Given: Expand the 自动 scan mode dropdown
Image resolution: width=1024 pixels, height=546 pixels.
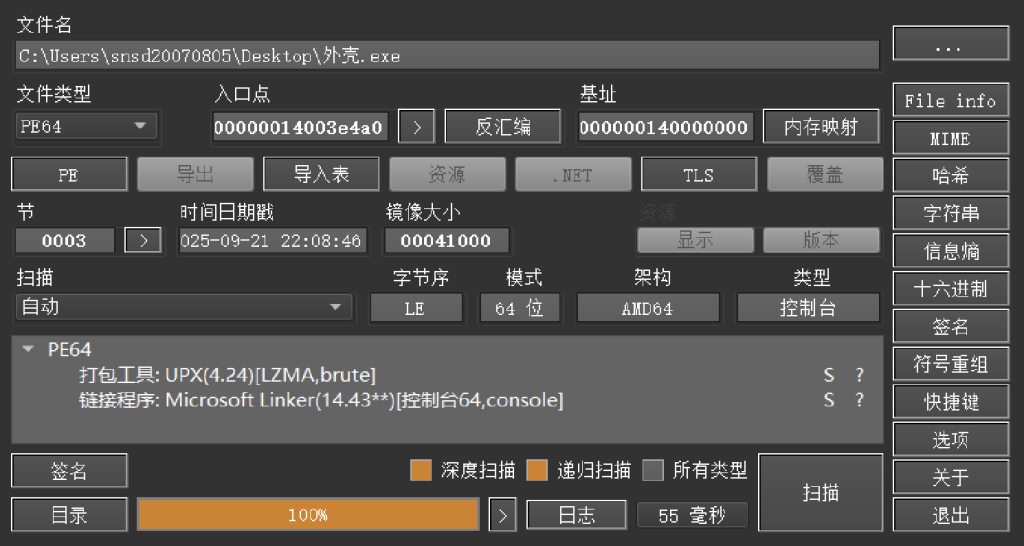Looking at the screenshot, I should pyautogui.click(x=184, y=307).
